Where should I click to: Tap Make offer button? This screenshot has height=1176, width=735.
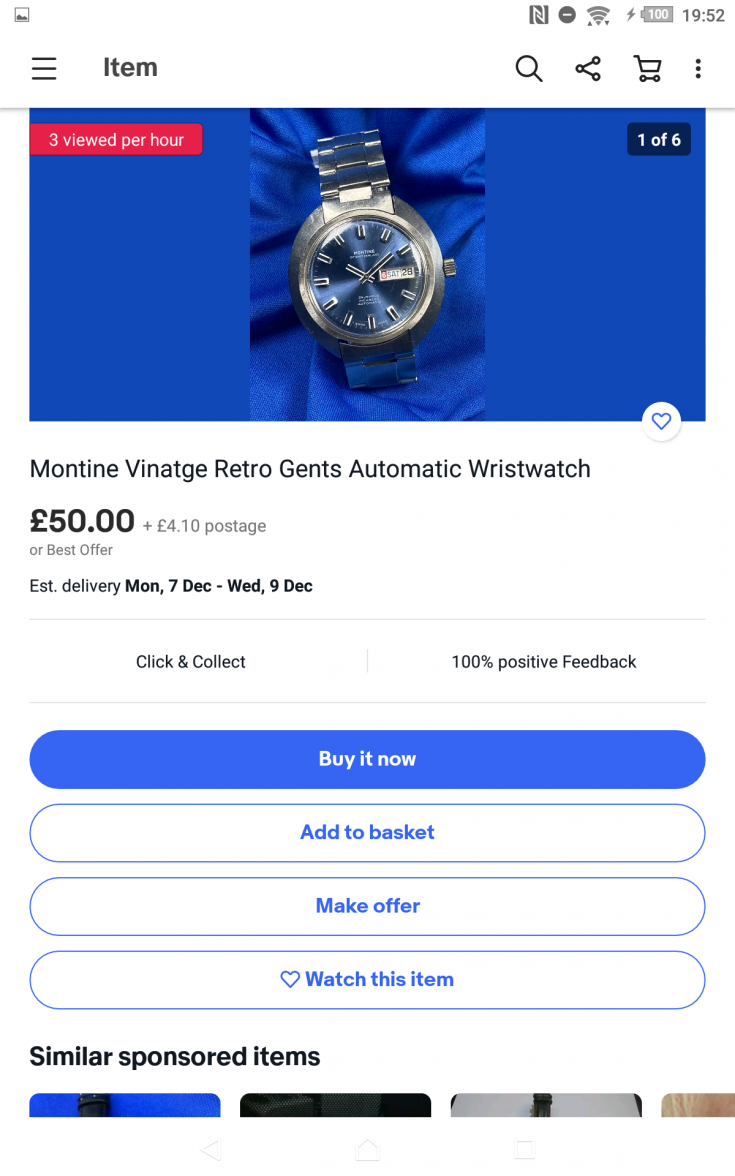pyautogui.click(x=367, y=906)
